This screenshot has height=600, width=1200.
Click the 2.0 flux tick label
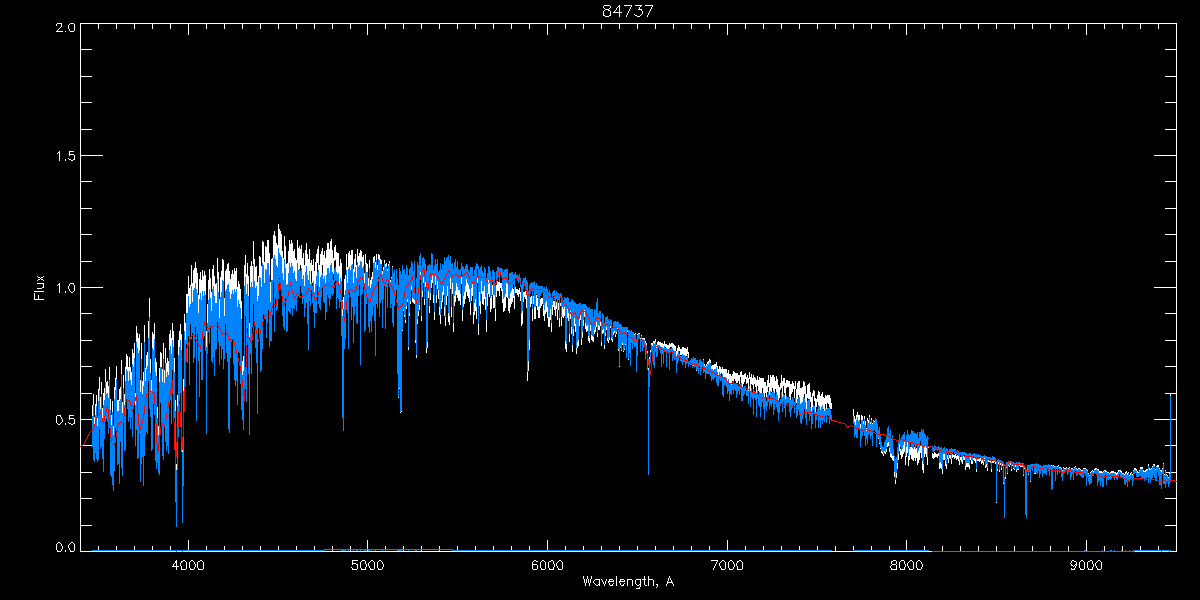pos(65,27)
